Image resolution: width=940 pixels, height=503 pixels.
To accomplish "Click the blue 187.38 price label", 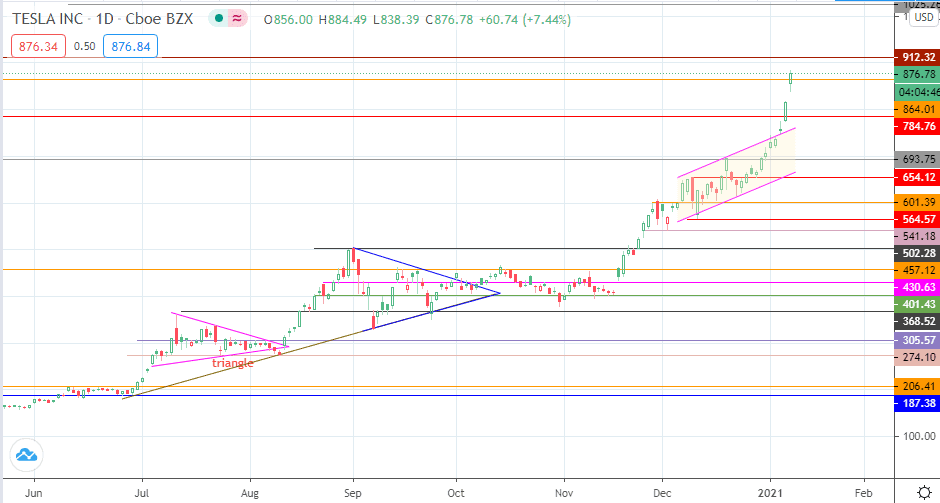I will tap(917, 403).
